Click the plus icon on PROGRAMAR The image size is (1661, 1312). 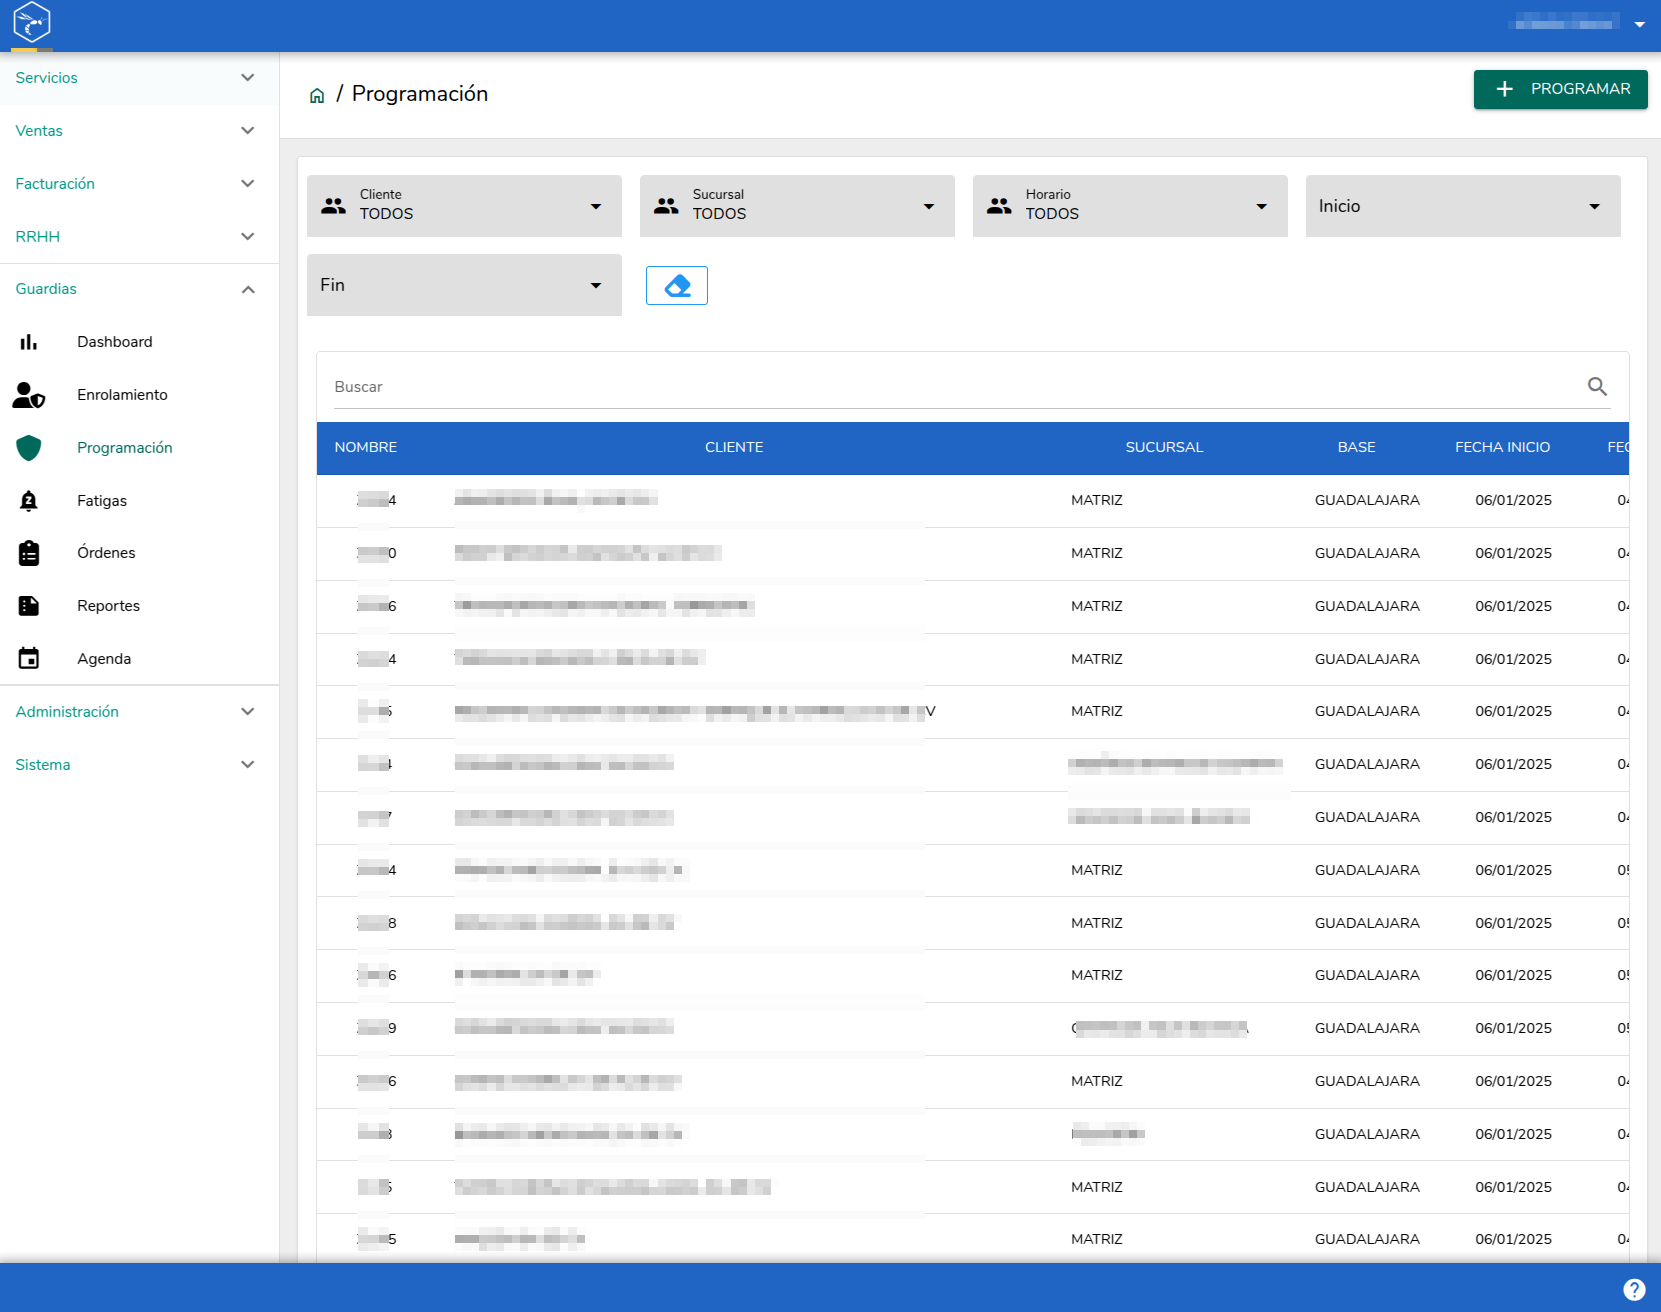coord(1505,89)
